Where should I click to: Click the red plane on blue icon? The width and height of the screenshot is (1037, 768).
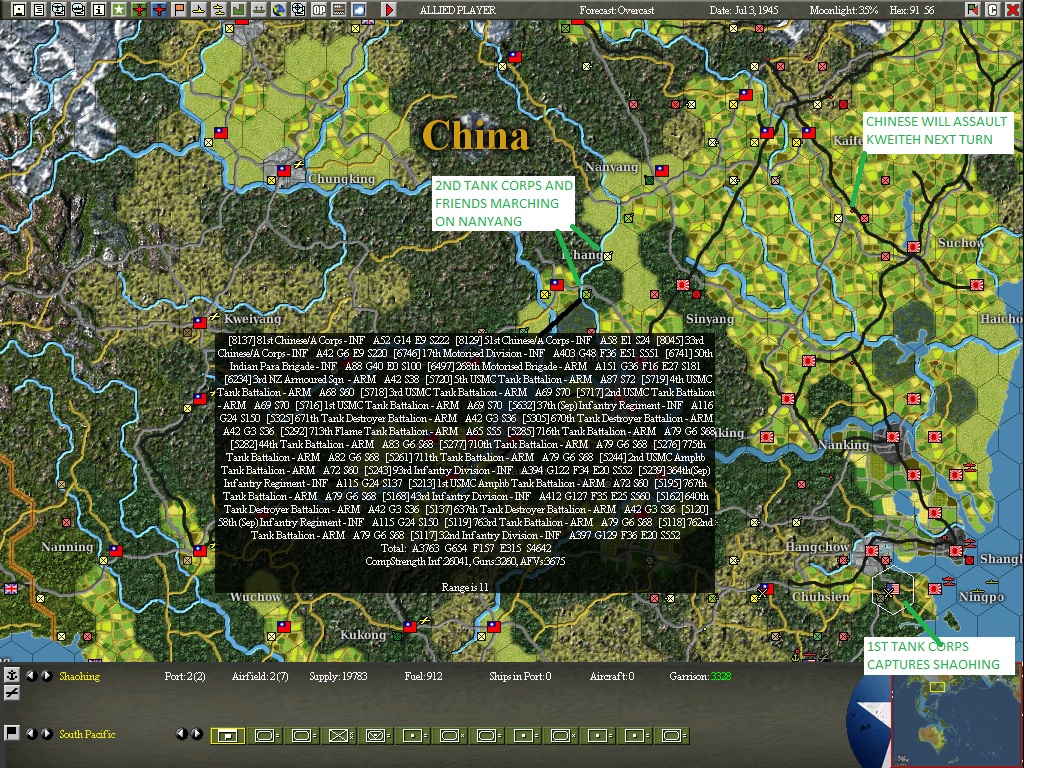coord(159,10)
